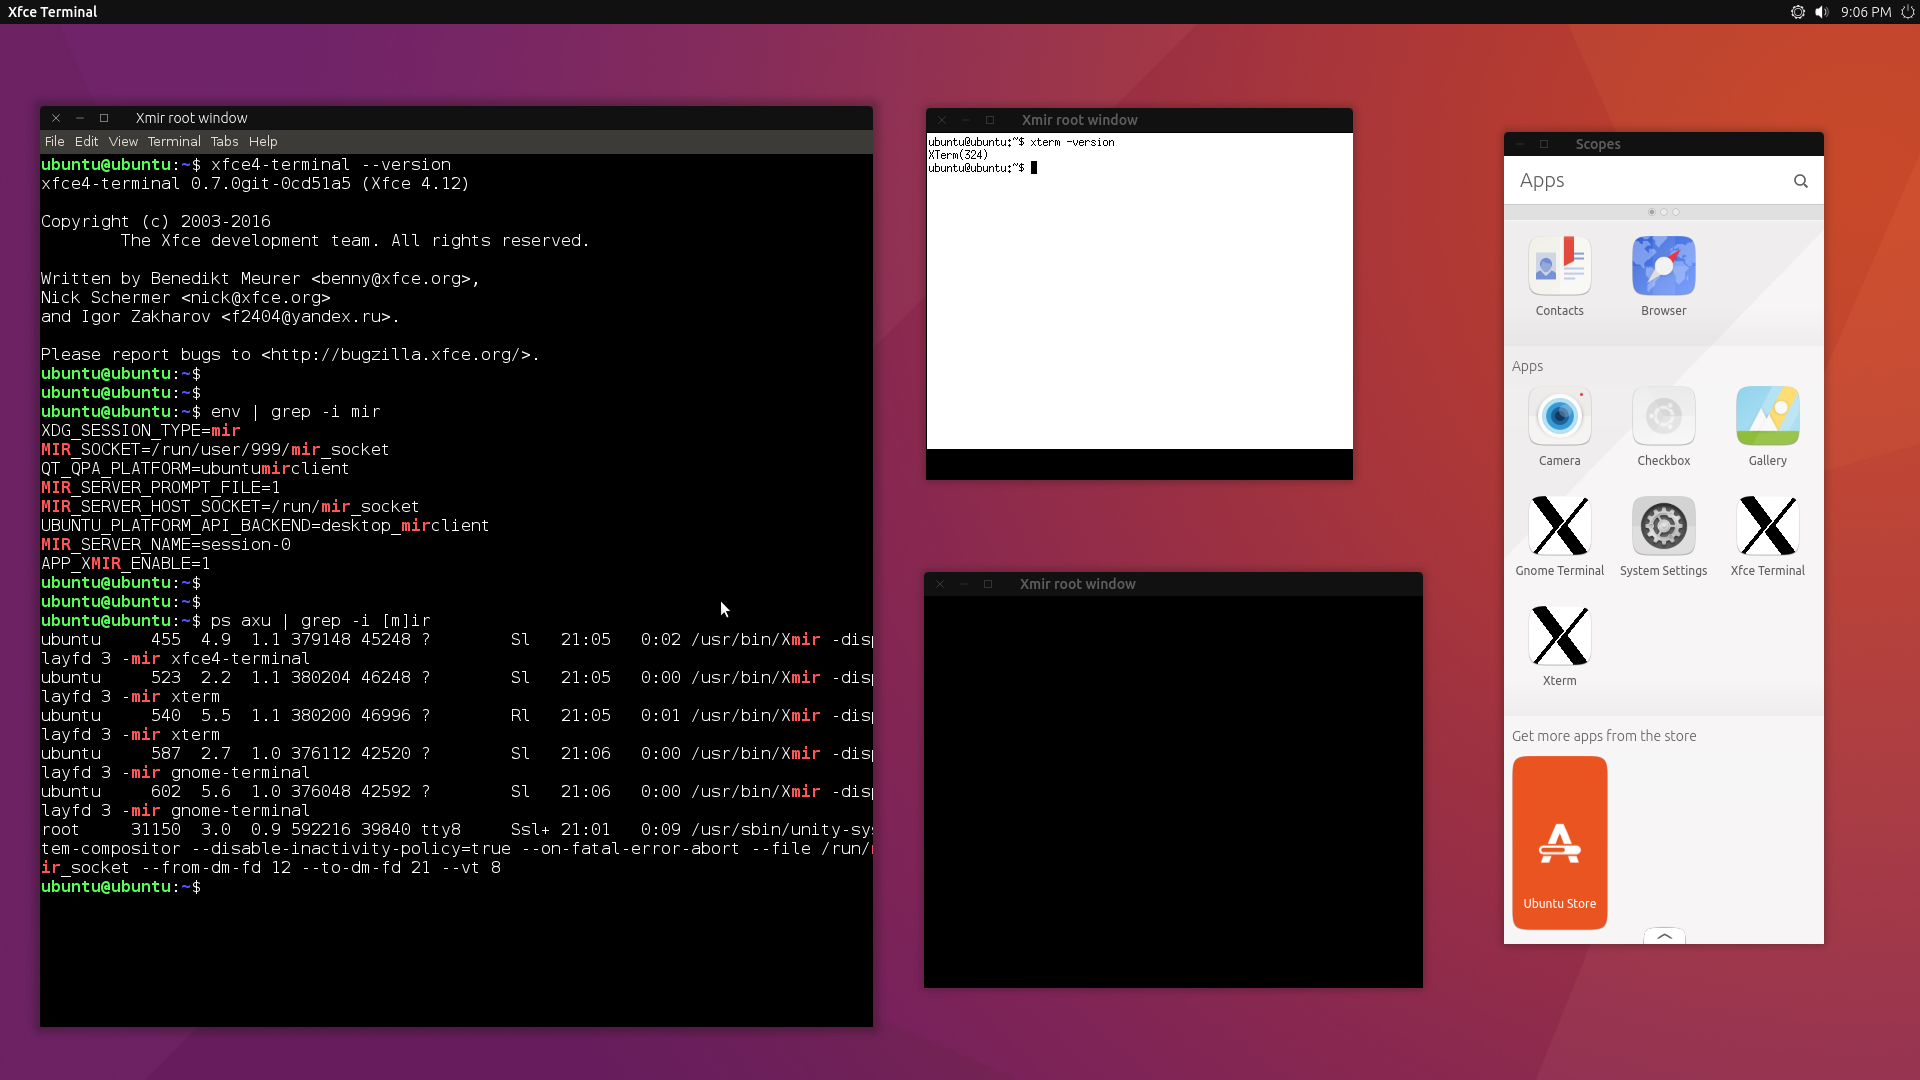Launch the Checkbox app
This screenshot has height=1080, width=1920.
(1663, 416)
